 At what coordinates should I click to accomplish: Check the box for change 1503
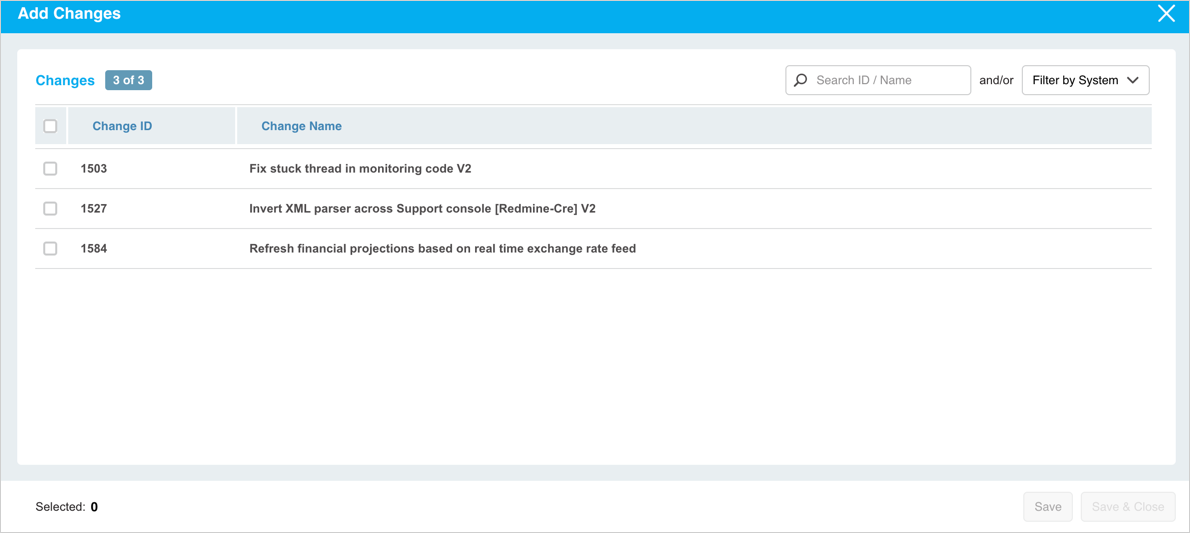pos(50,169)
